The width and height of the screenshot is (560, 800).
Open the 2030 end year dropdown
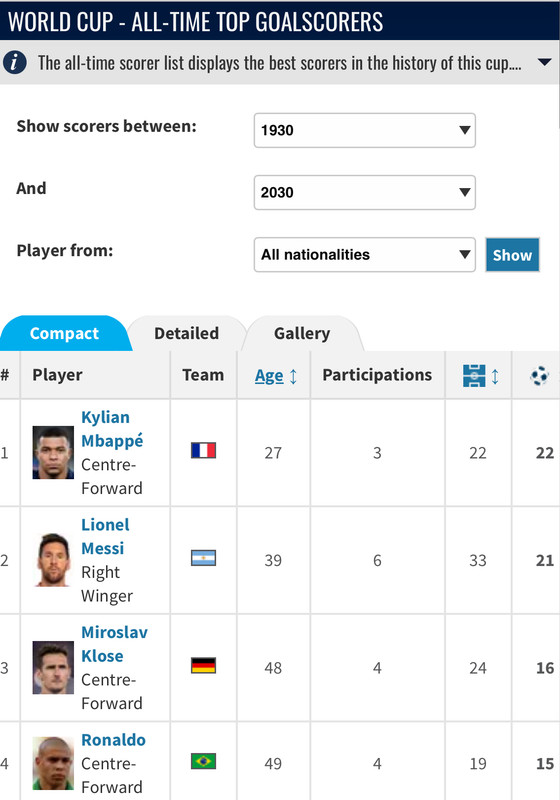pyautogui.click(x=365, y=192)
